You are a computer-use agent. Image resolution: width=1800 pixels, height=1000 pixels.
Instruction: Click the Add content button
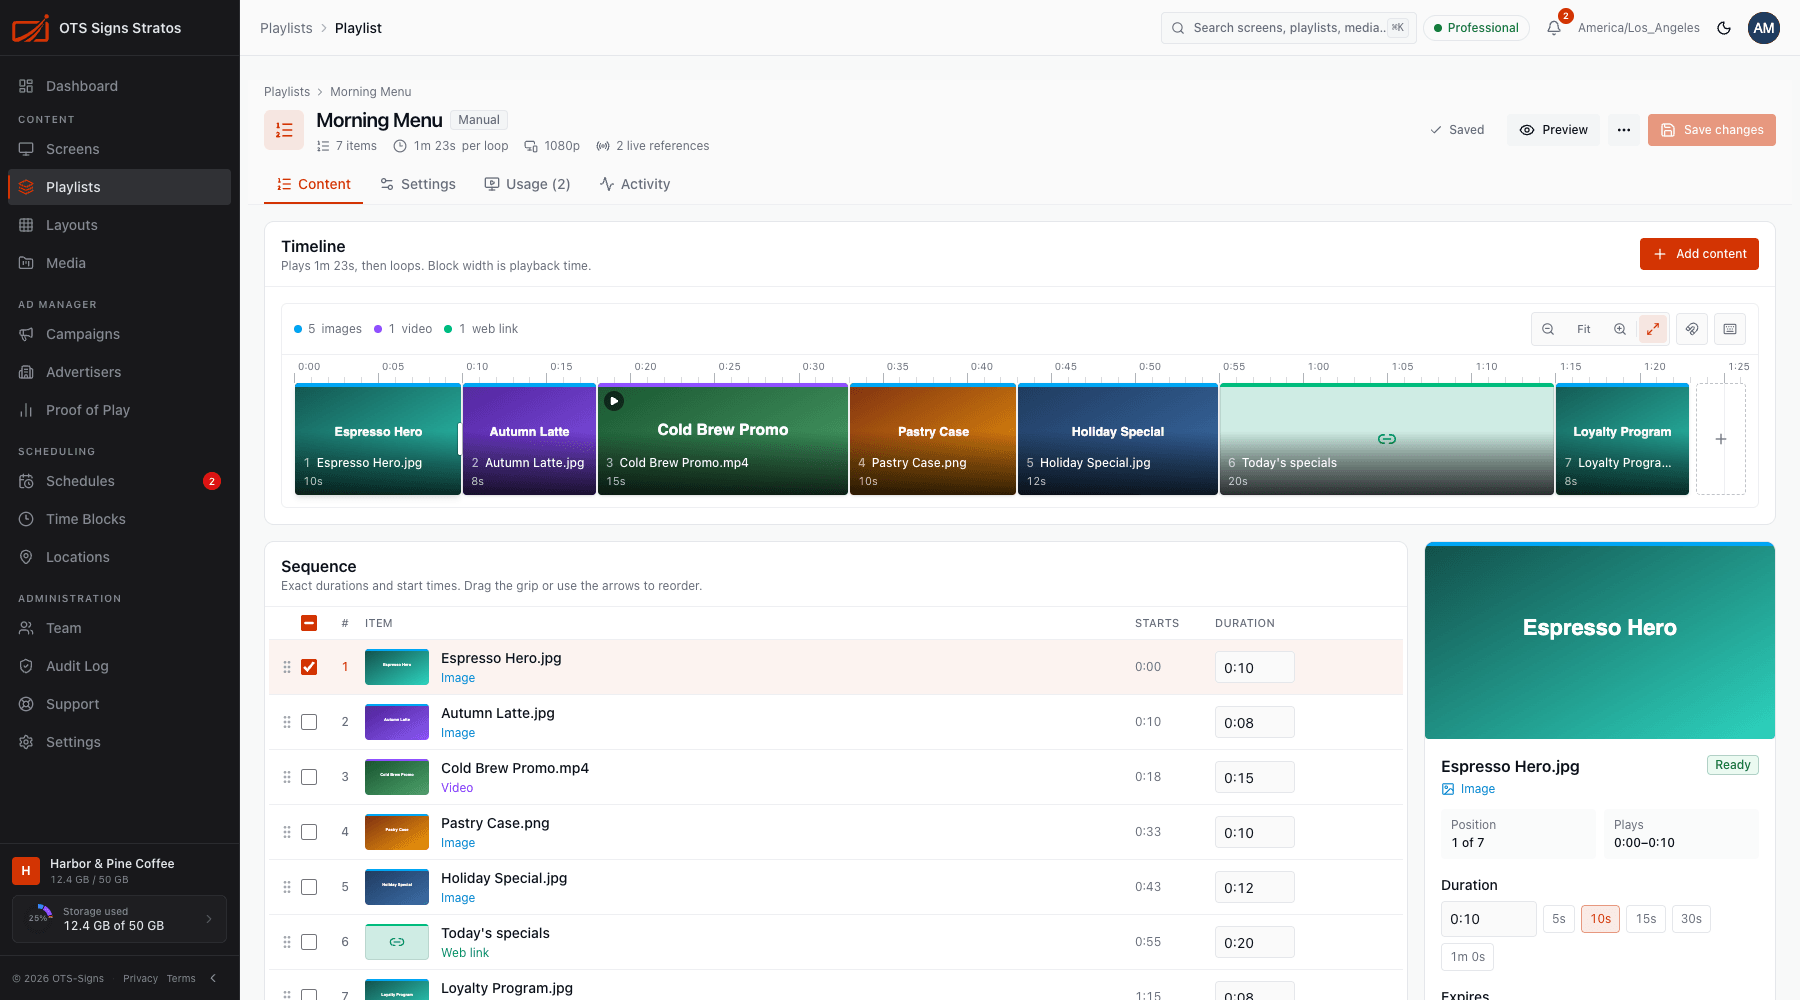tap(1699, 254)
